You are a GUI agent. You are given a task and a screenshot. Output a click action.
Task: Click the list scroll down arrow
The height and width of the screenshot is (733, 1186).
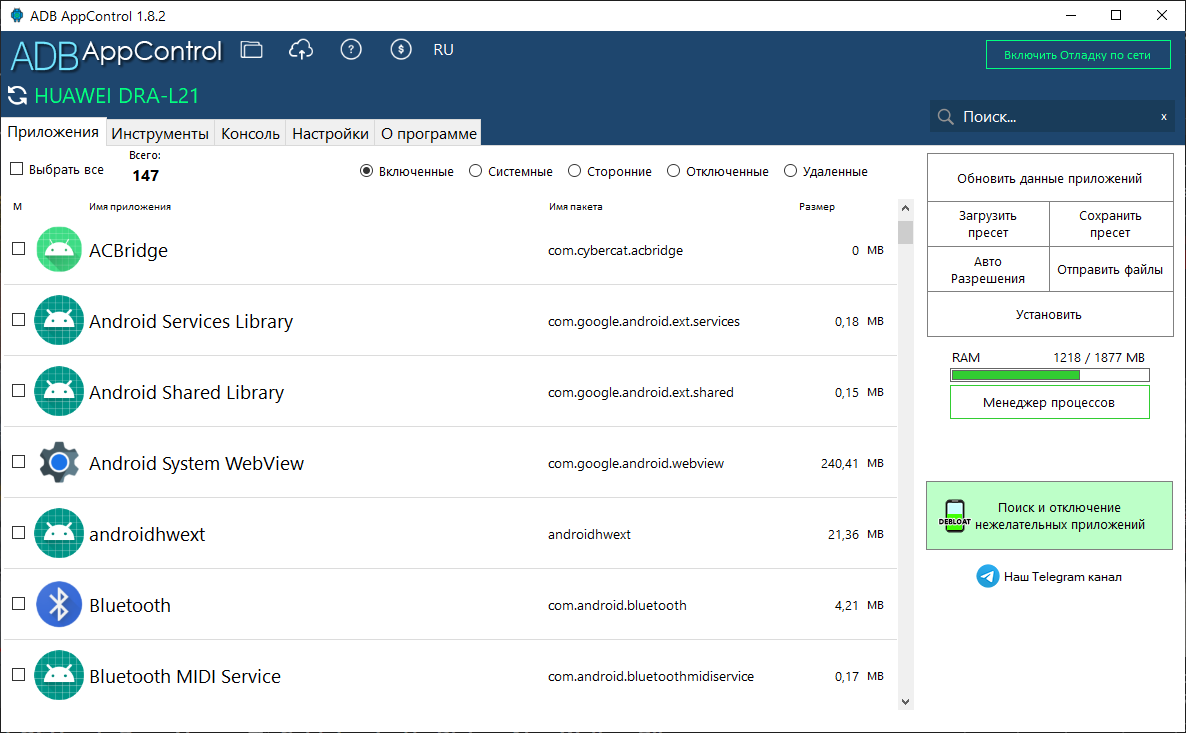[905, 701]
